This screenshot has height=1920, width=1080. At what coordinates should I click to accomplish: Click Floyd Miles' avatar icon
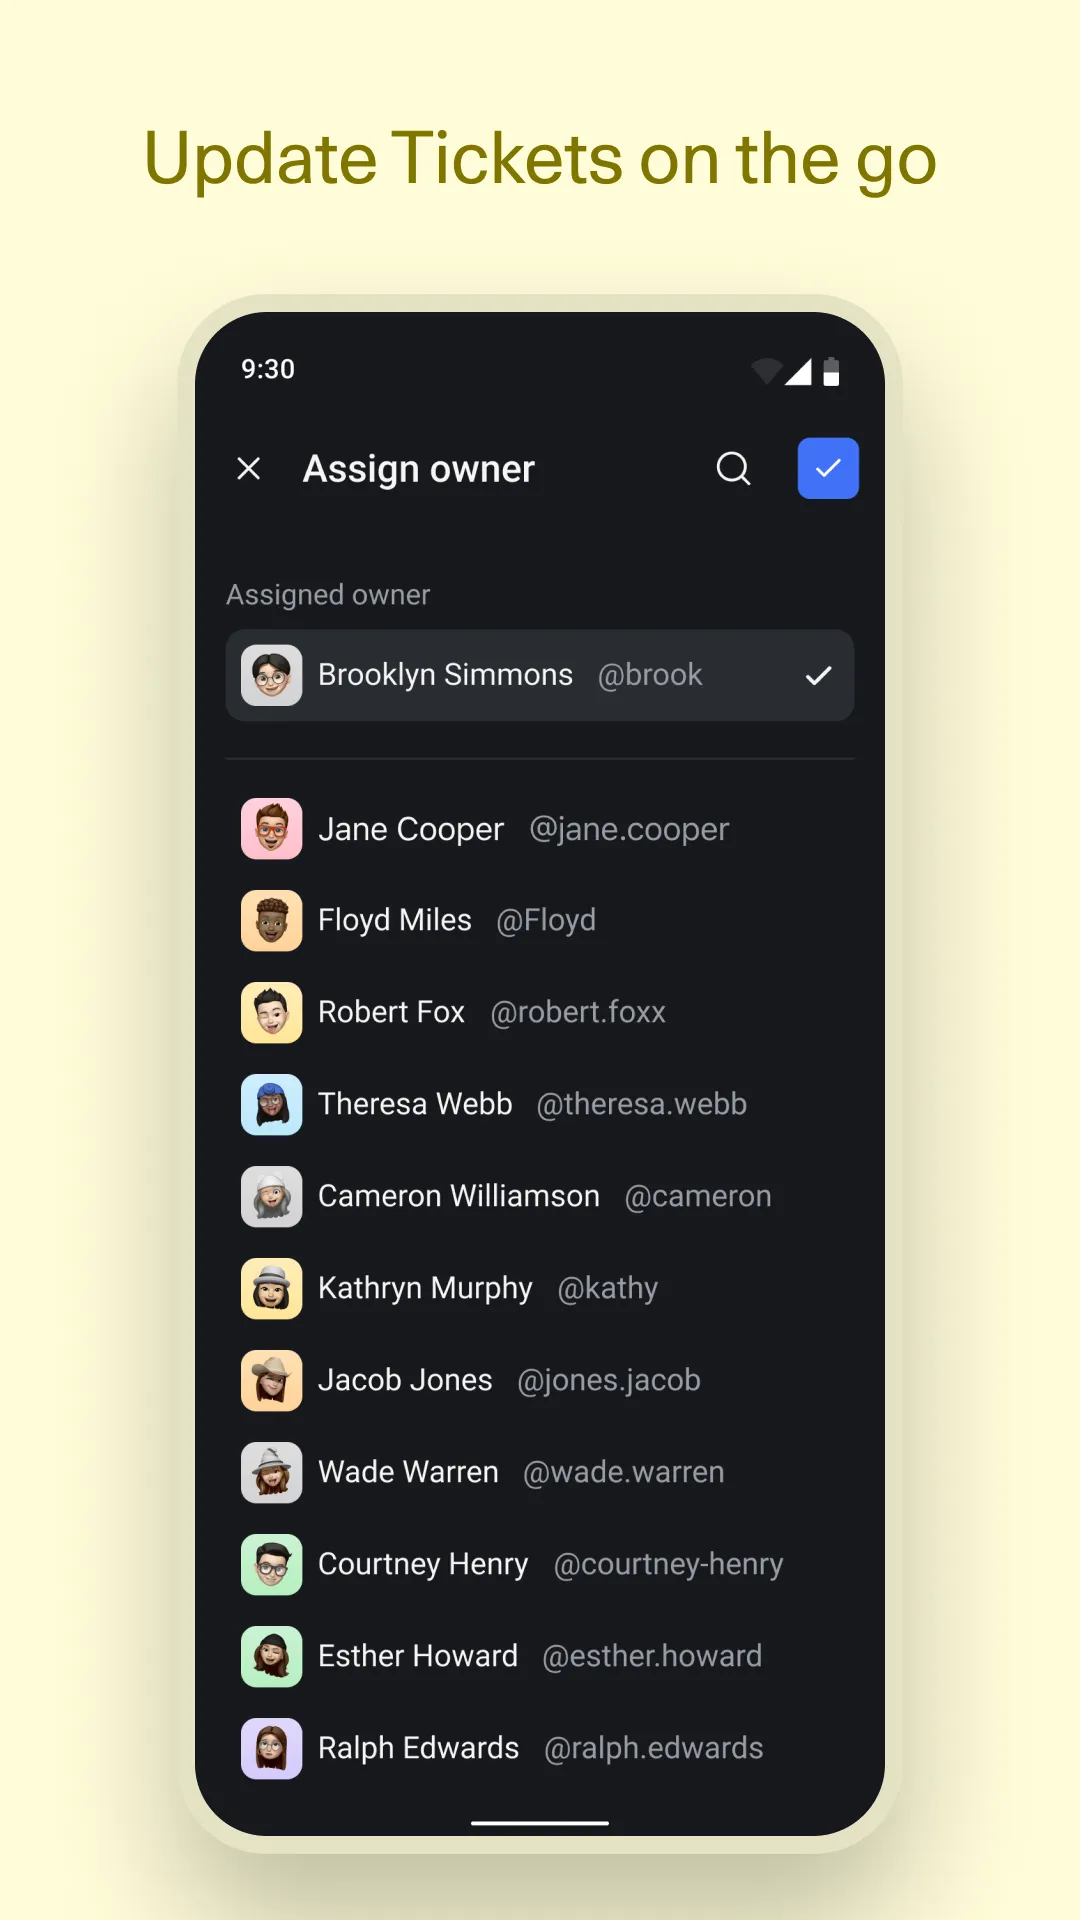pyautogui.click(x=271, y=921)
